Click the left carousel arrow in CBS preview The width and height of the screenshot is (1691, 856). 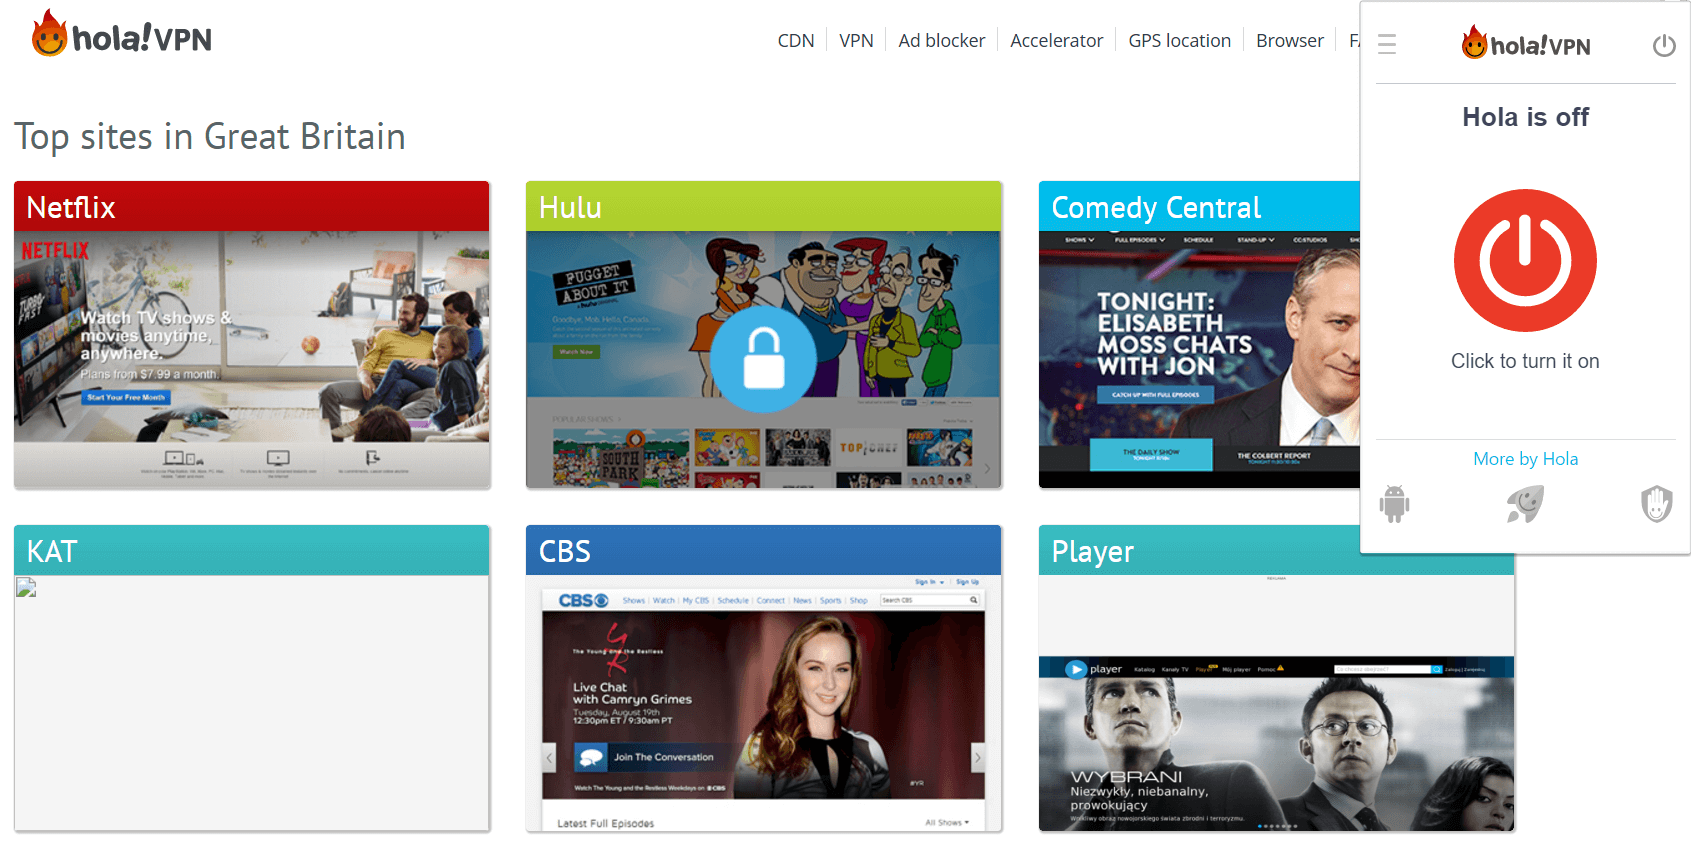tap(549, 757)
